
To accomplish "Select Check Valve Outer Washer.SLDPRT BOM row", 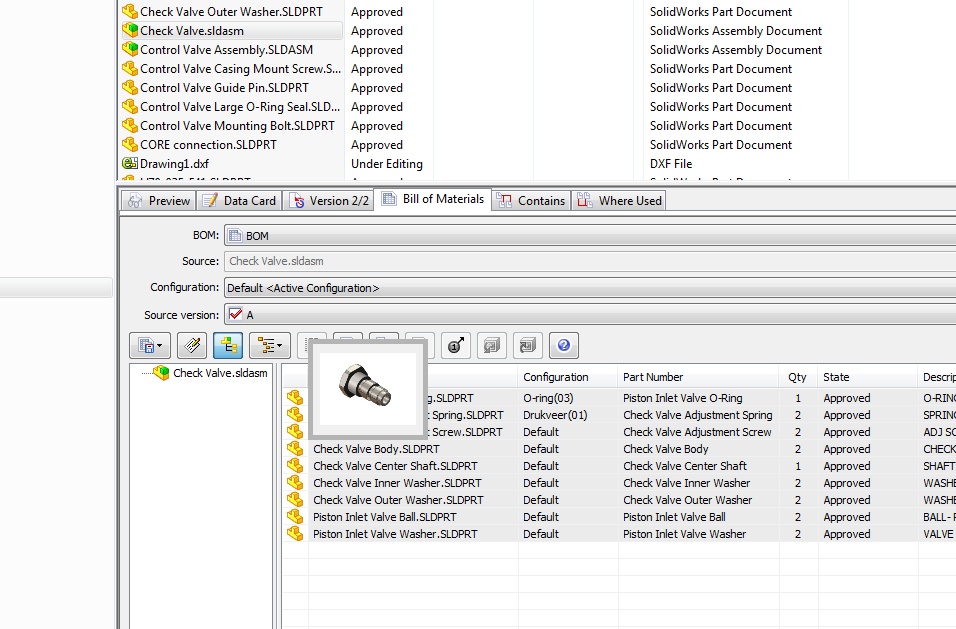I will (619, 500).
